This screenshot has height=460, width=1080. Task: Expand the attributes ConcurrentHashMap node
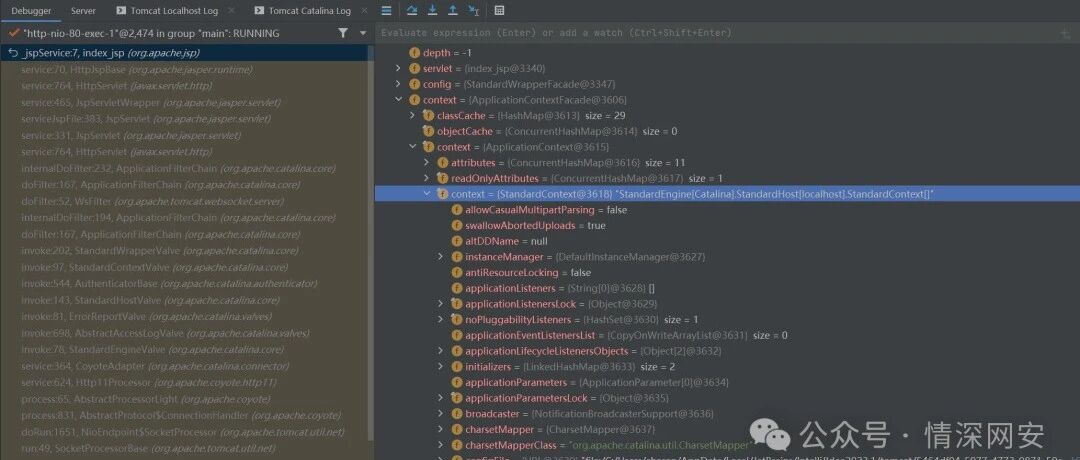click(x=427, y=163)
